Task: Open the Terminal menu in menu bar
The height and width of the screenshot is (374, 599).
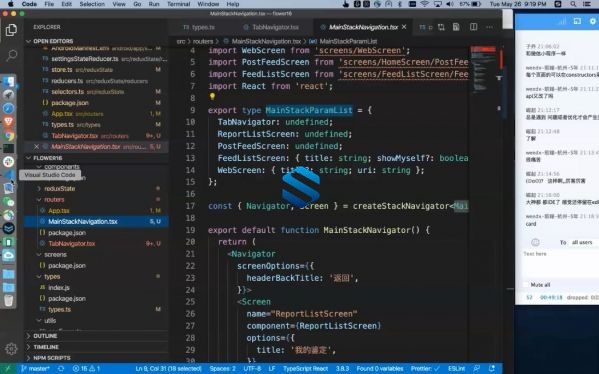Action: pyautogui.click(x=178, y=4)
